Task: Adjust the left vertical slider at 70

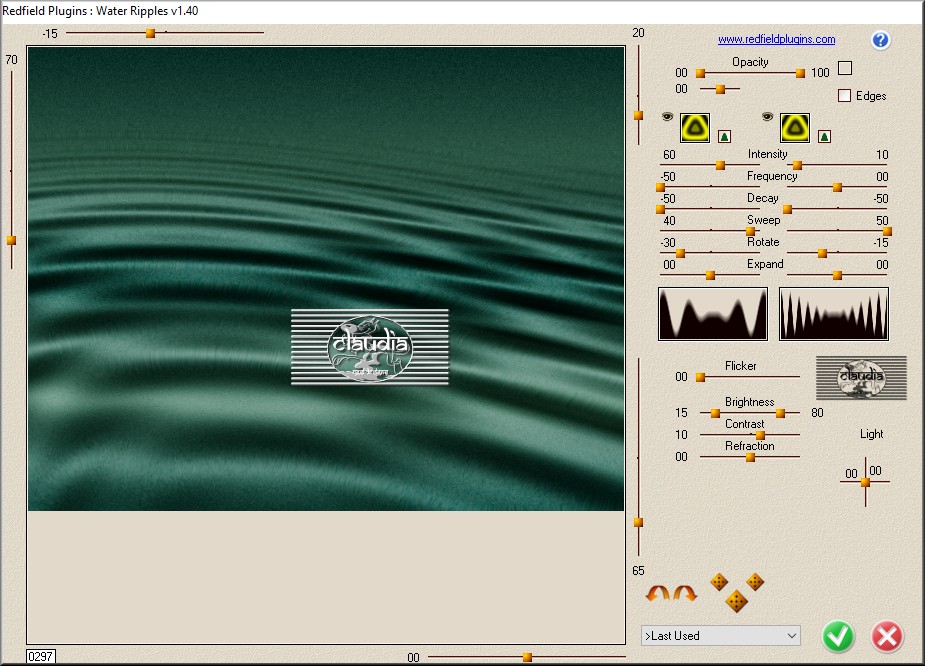Action: coord(11,240)
